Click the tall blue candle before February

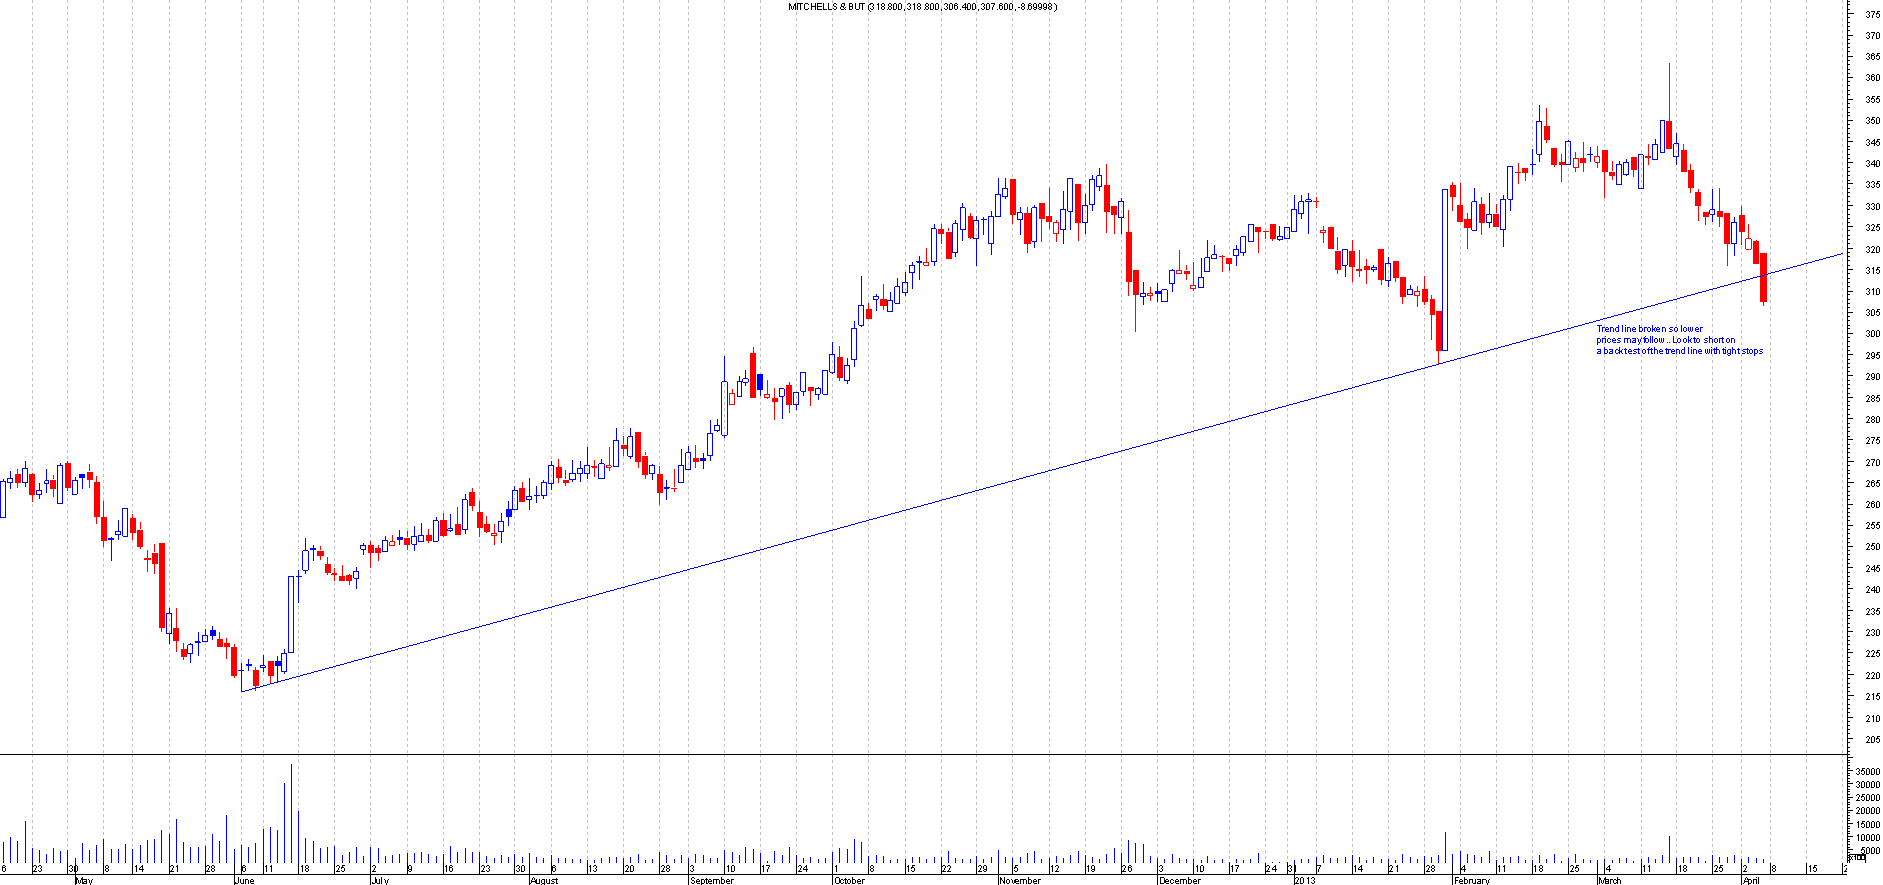pos(1444,270)
